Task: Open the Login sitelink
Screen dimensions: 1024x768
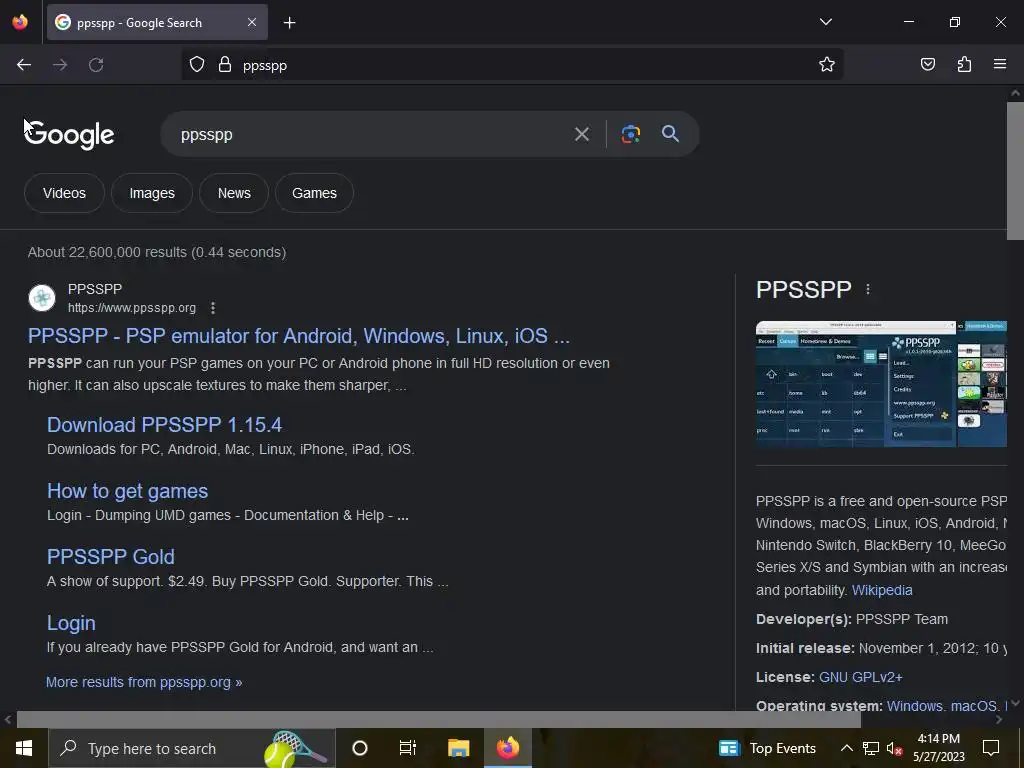Action: pyautogui.click(x=71, y=623)
